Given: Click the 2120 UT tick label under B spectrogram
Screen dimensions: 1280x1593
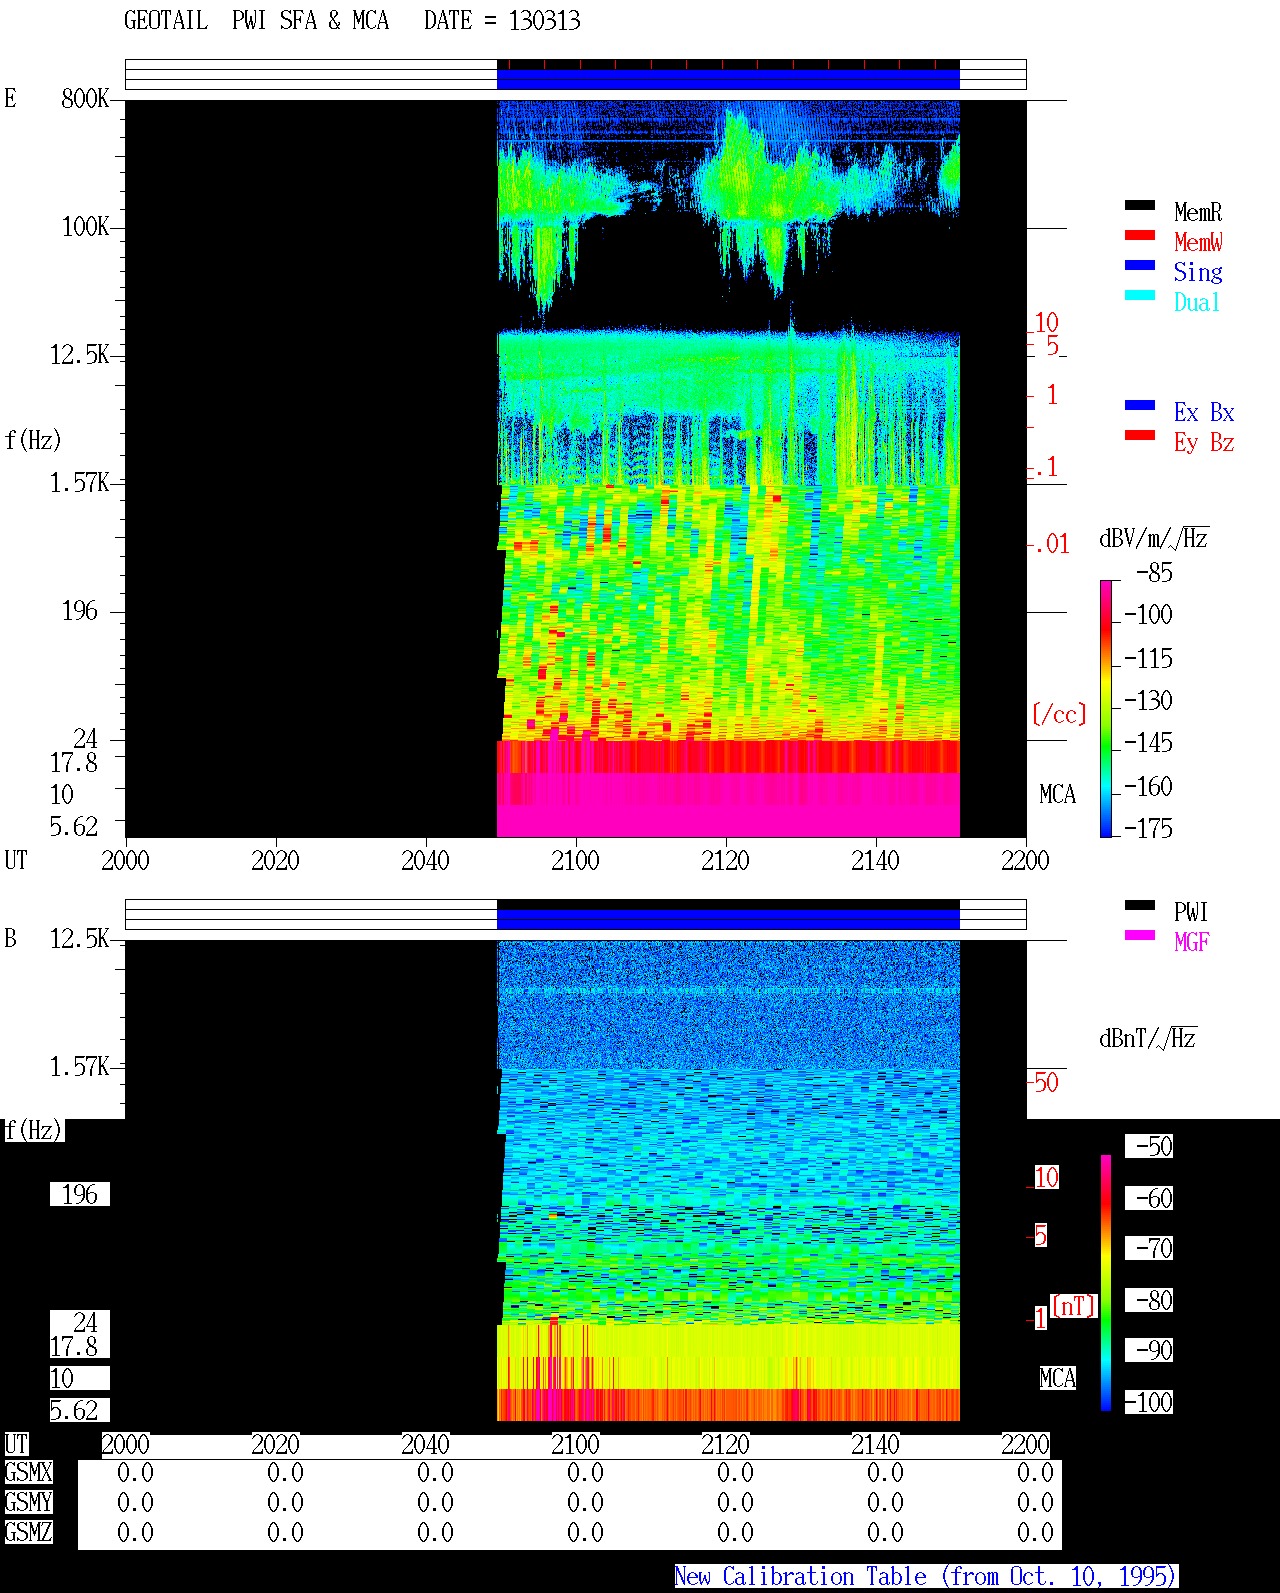Looking at the screenshot, I should (725, 1445).
